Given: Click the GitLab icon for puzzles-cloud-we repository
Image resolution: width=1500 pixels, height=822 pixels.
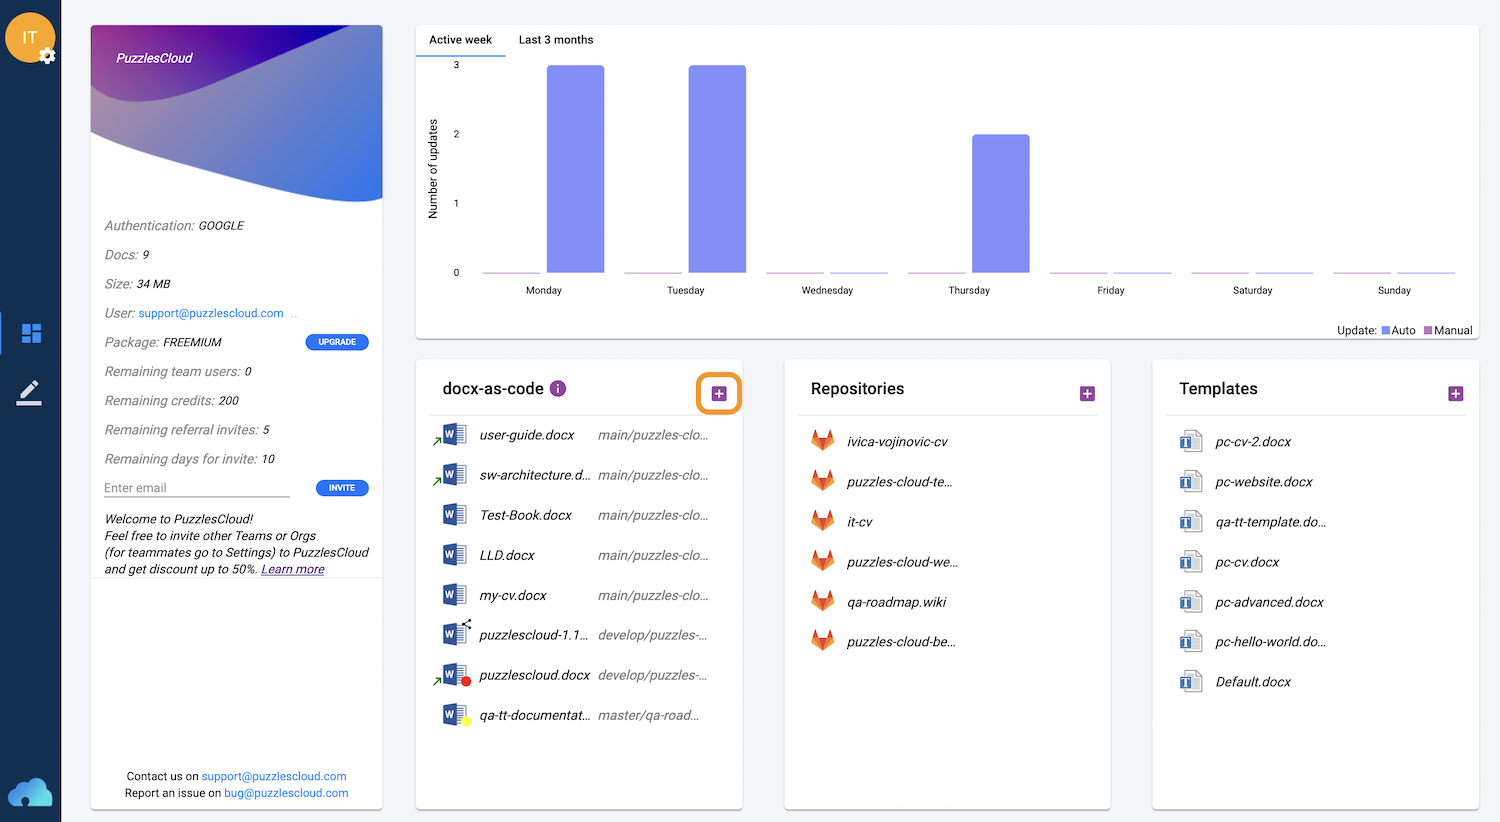Looking at the screenshot, I should click(x=822, y=561).
